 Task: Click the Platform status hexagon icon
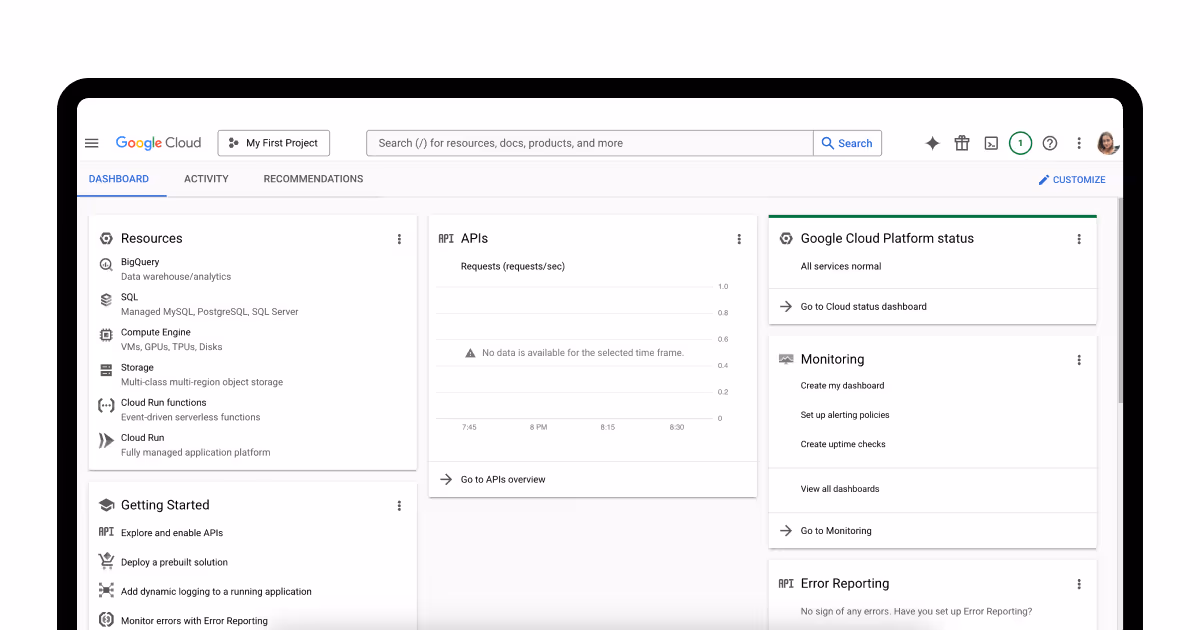tap(786, 238)
